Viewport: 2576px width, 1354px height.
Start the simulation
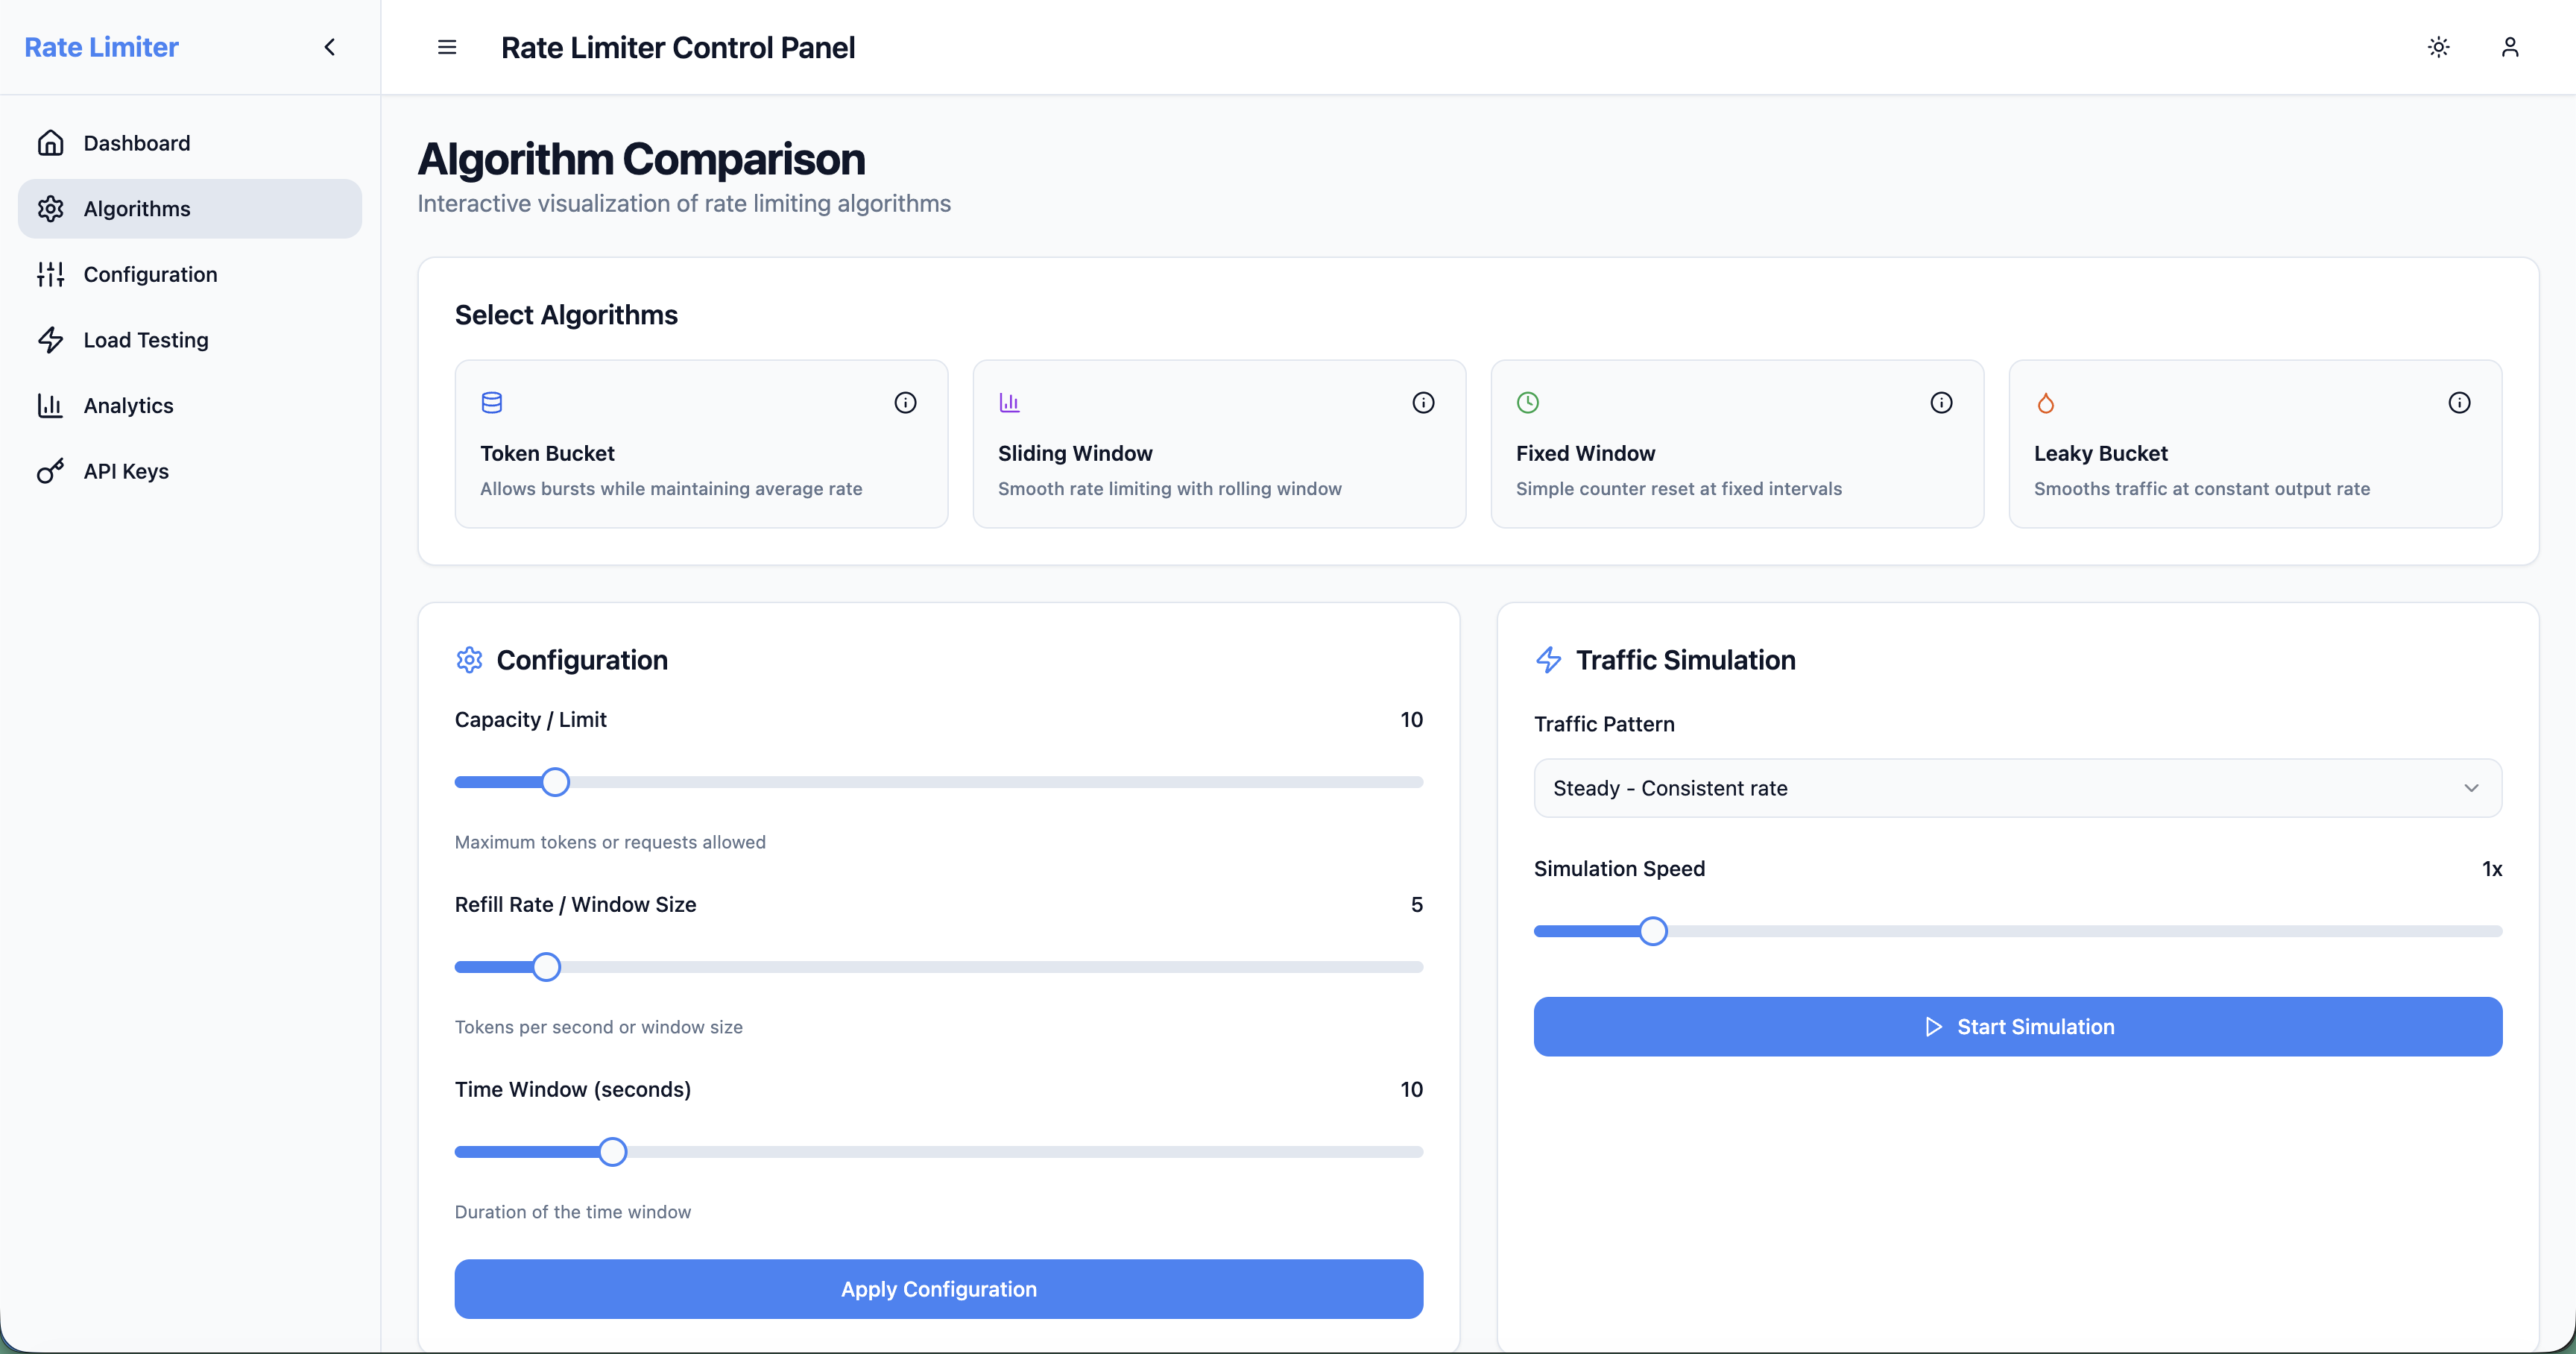(x=2018, y=1027)
